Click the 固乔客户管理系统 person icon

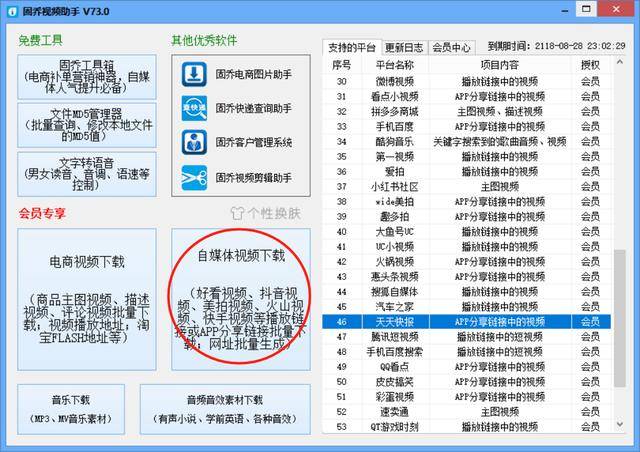click(194, 142)
